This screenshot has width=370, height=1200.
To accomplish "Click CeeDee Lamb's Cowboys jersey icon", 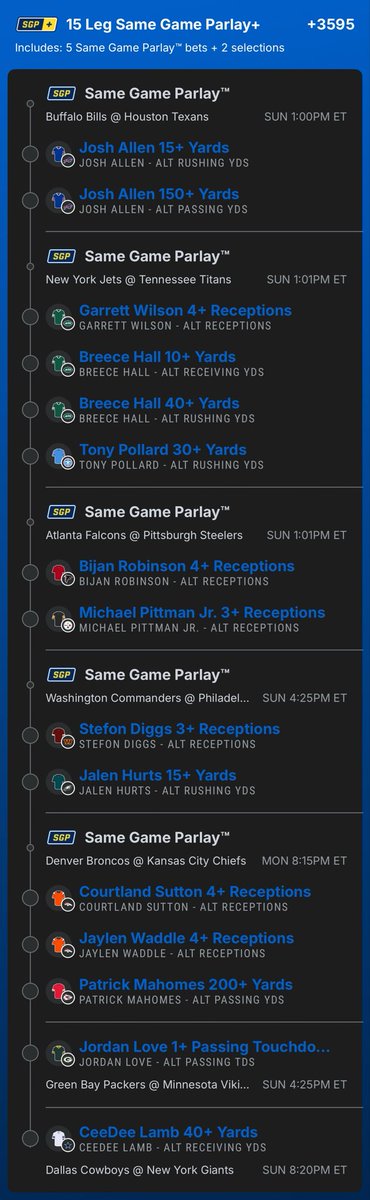I will (60, 1140).
